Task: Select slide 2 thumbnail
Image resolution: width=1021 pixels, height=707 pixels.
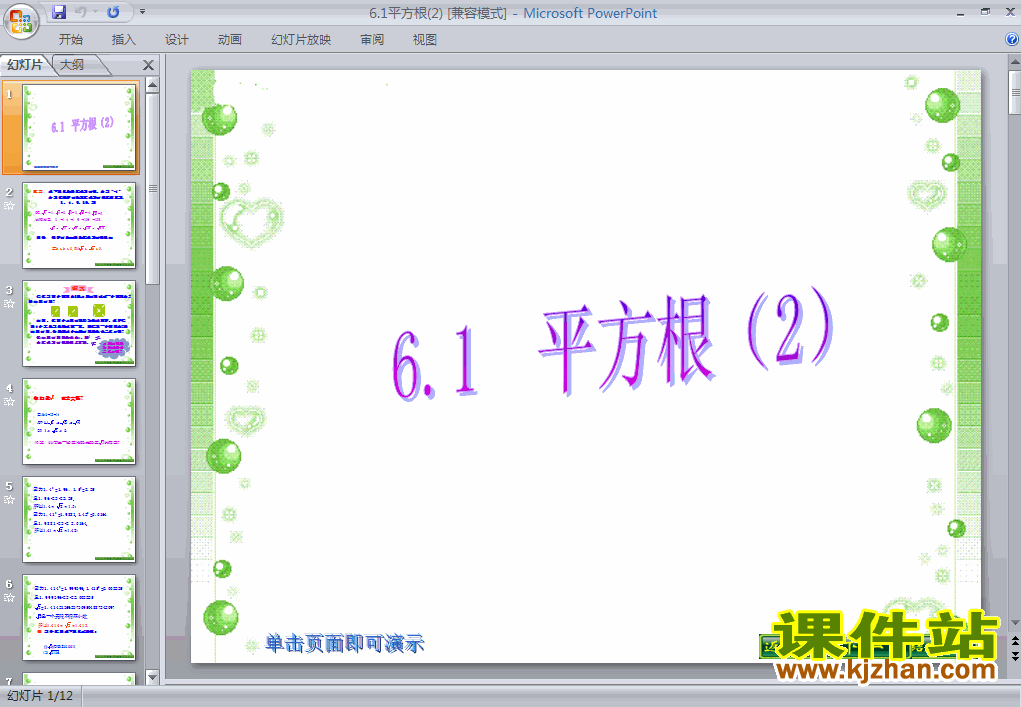Action: click(x=79, y=225)
